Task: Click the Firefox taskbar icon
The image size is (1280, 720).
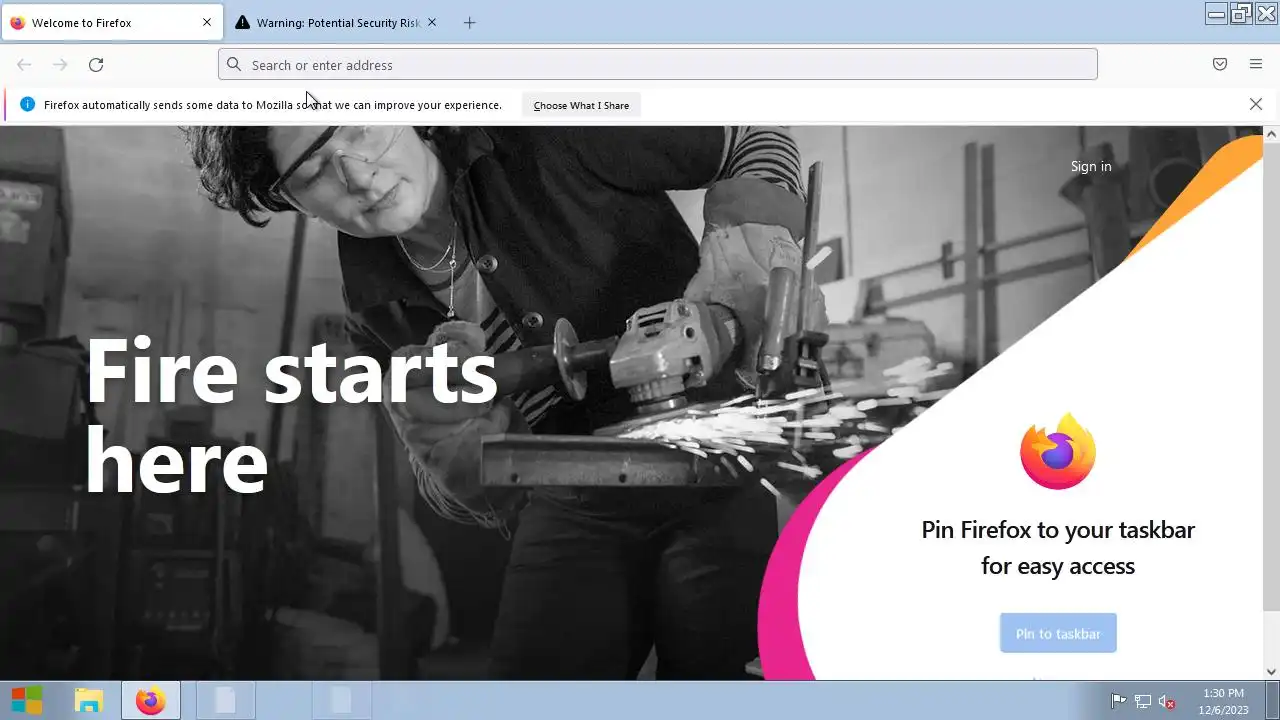Action: pos(151,700)
